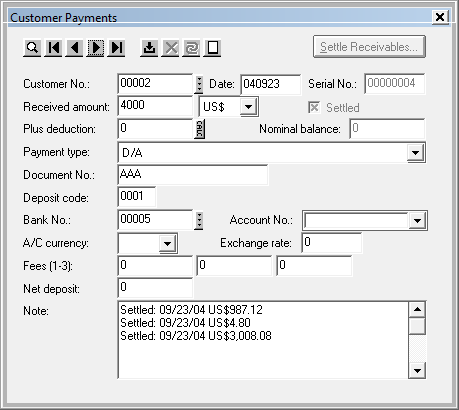Open the US$ currency dropdown
This screenshot has width=459, height=410.
click(248, 107)
